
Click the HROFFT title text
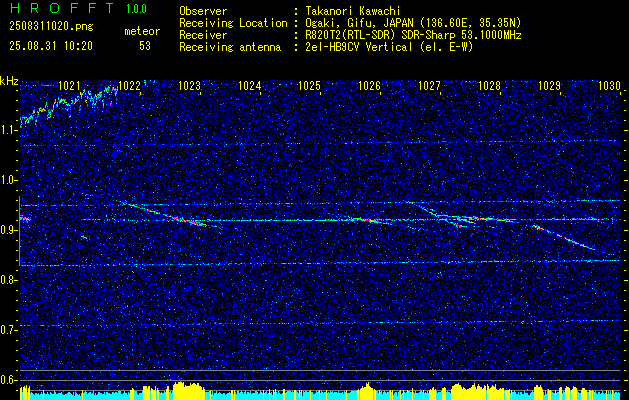pos(61,8)
